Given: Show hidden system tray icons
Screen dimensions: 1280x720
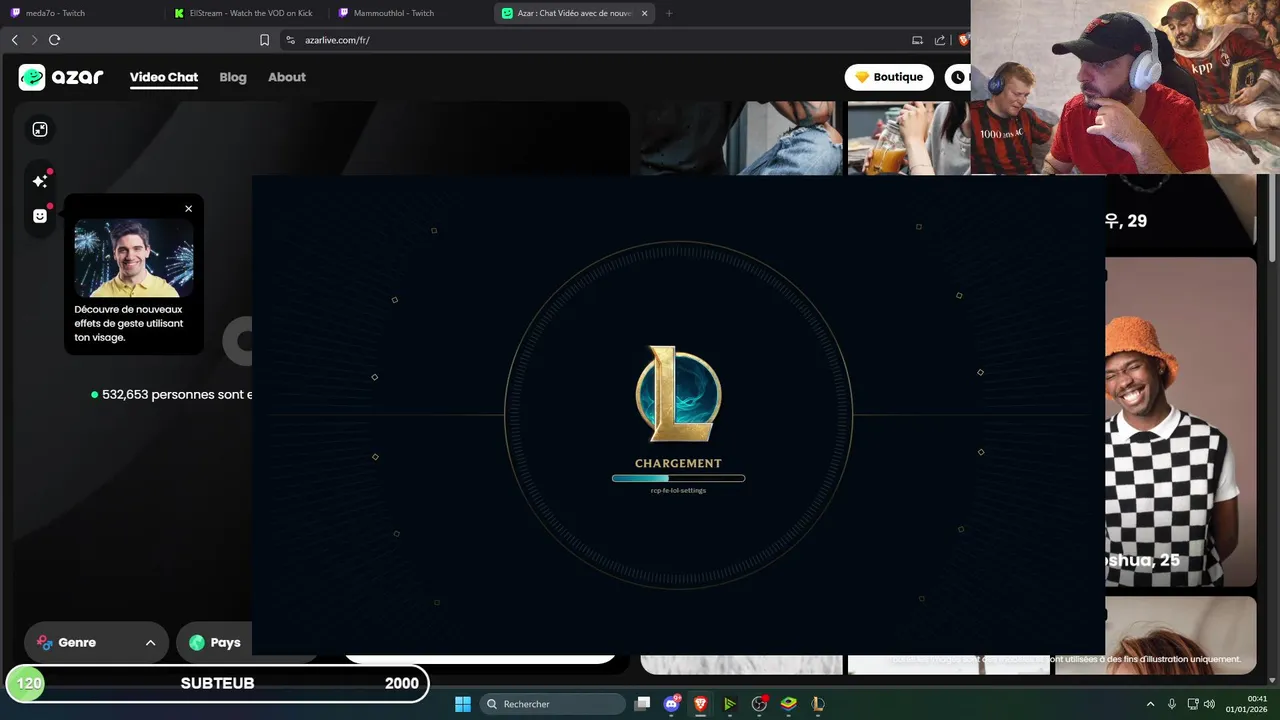Looking at the screenshot, I should (x=1150, y=704).
